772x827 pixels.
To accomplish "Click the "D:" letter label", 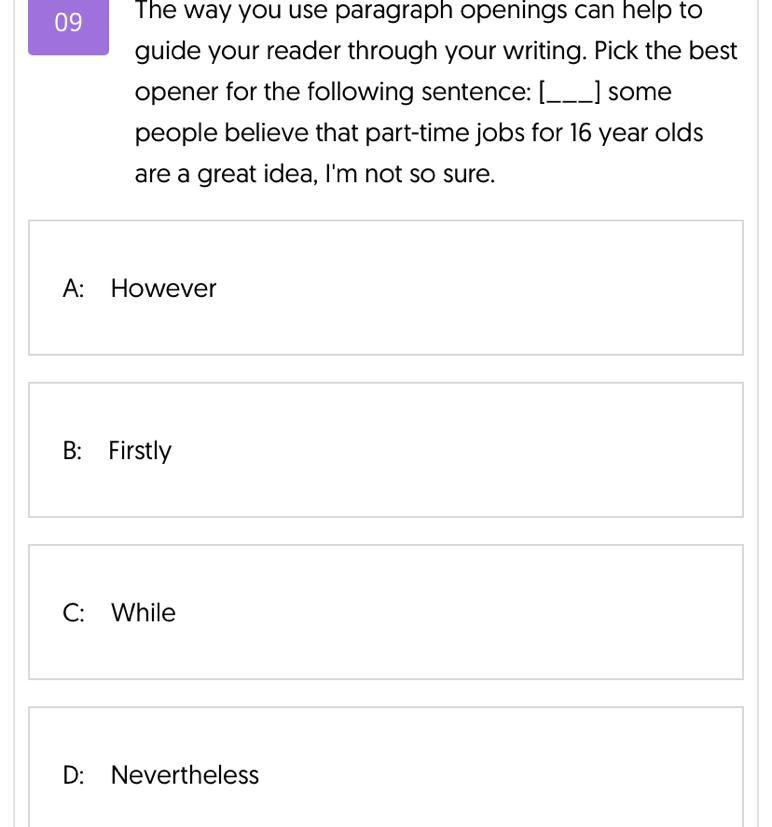I will [73, 775].
